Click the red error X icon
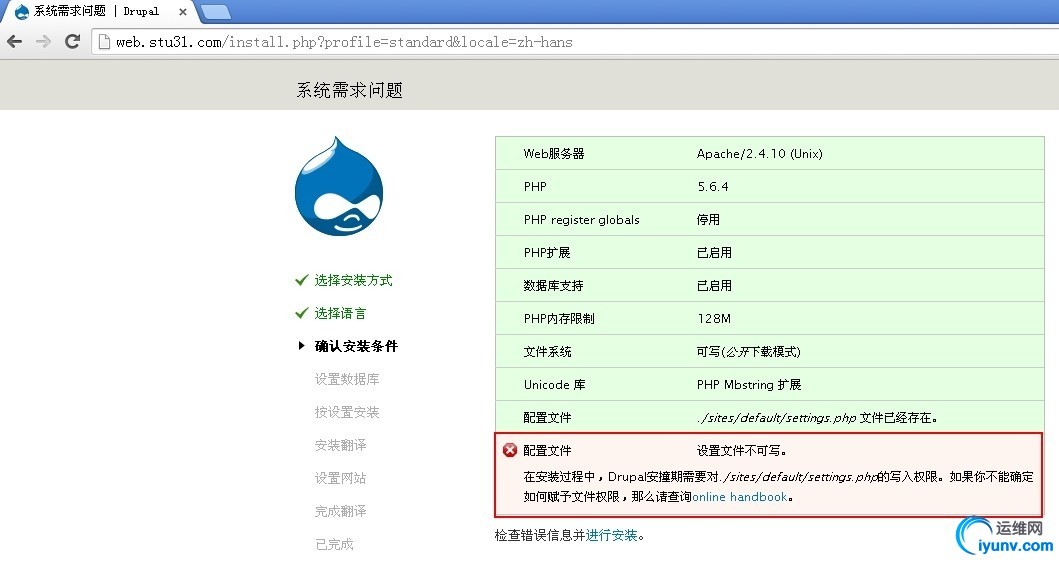 [x=510, y=450]
